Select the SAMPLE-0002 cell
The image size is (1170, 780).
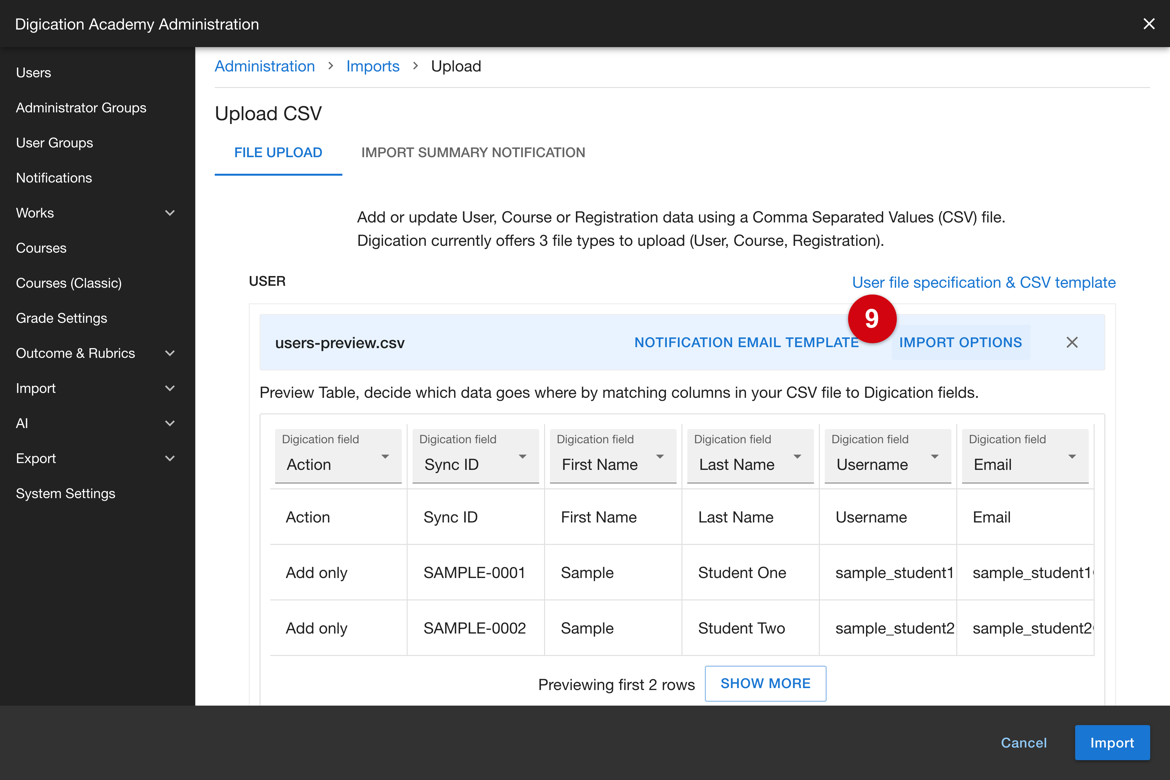point(475,628)
